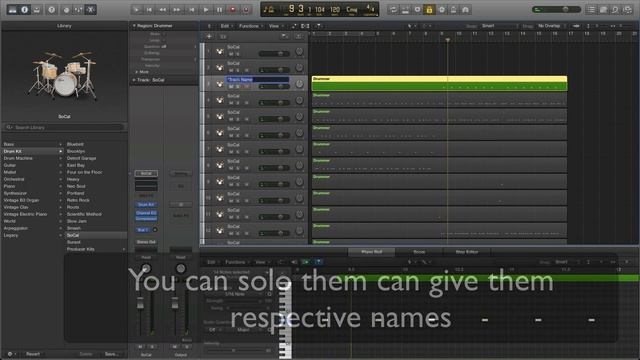Switch to the Piano Roll tab
The width and height of the screenshot is (640, 360).
tap(371, 252)
